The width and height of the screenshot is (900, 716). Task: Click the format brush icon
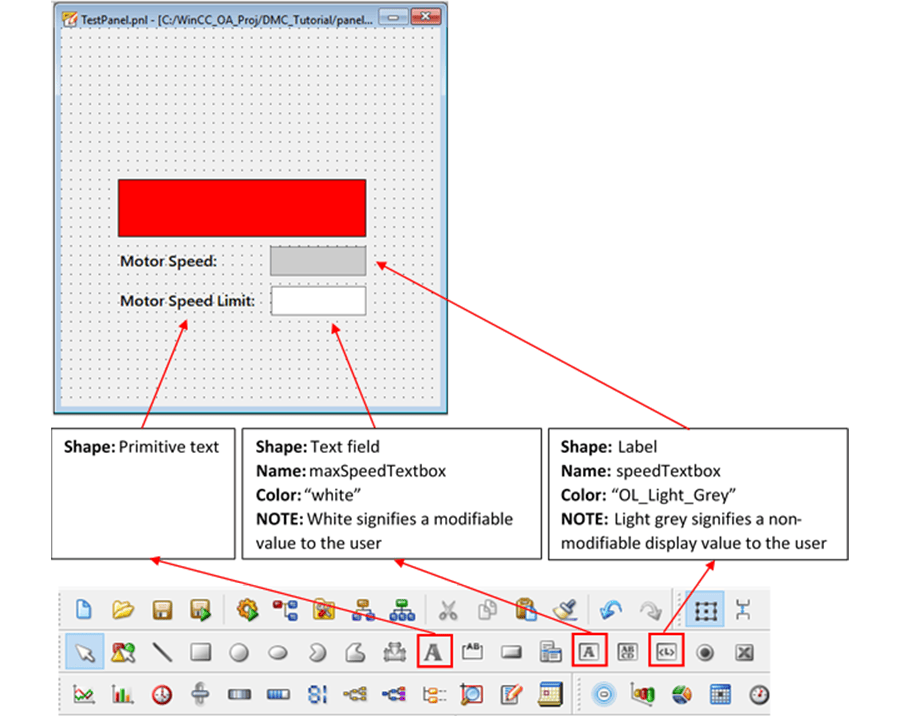coord(565,609)
